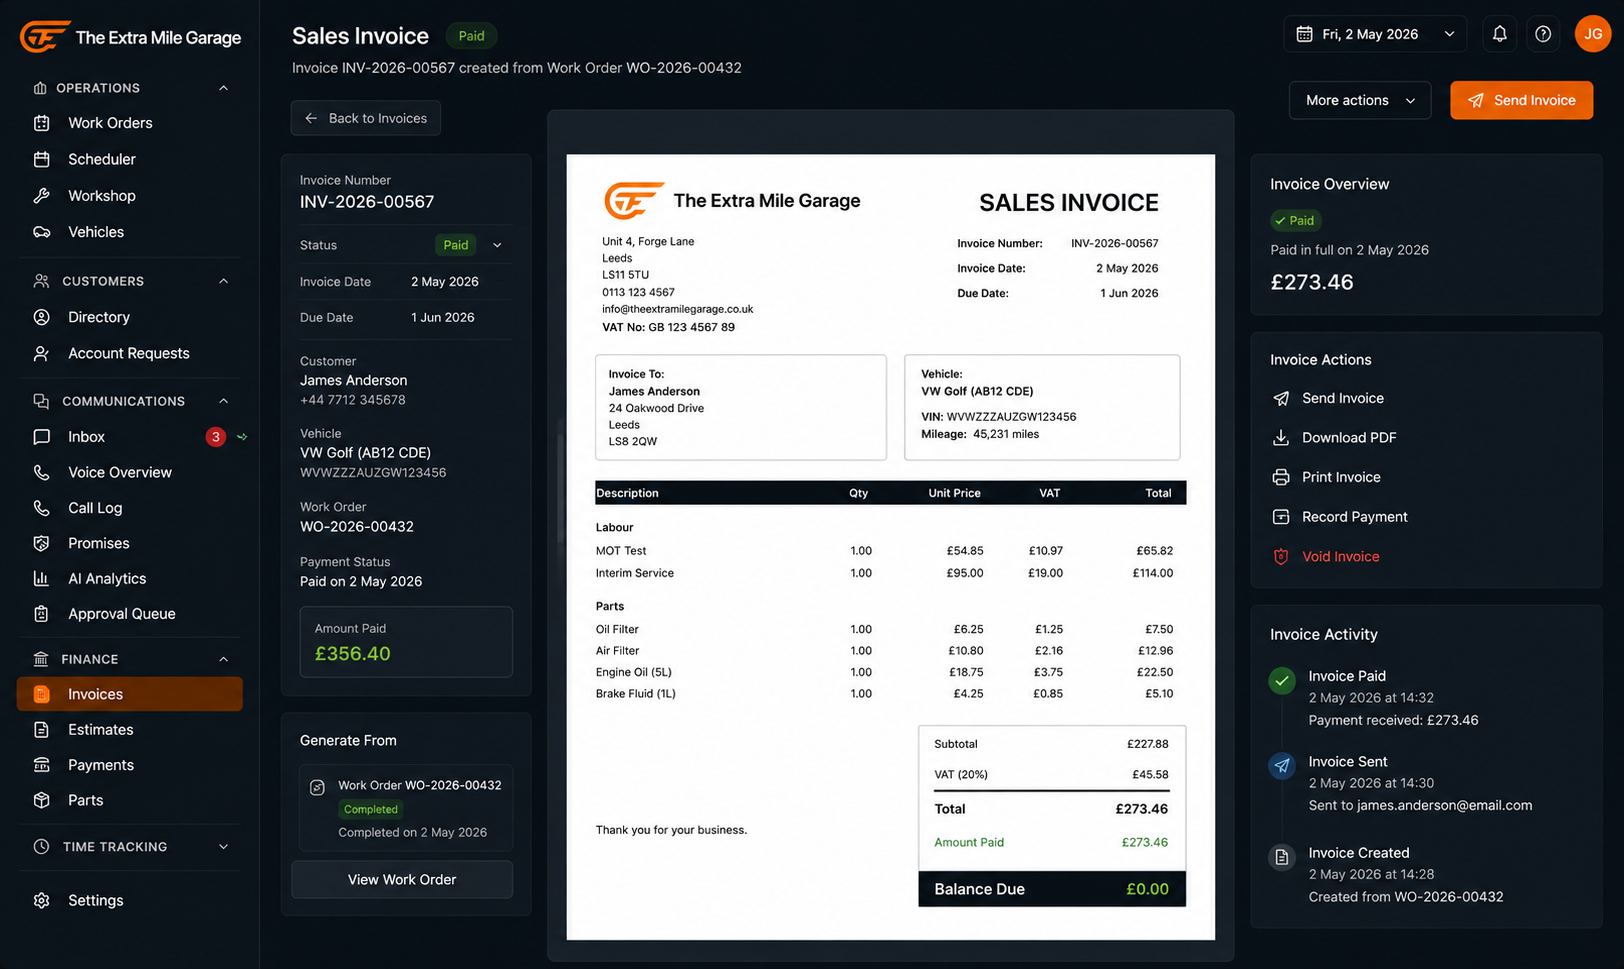The height and width of the screenshot is (969, 1624).
Task: Click the customer phone +44 7712 345678
Action: 352,400
